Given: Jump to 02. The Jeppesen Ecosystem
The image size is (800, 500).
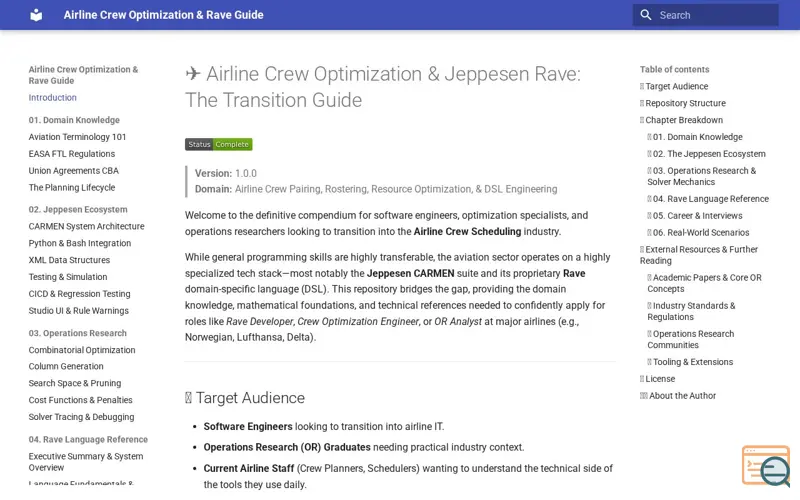Looking at the screenshot, I should (707, 154).
